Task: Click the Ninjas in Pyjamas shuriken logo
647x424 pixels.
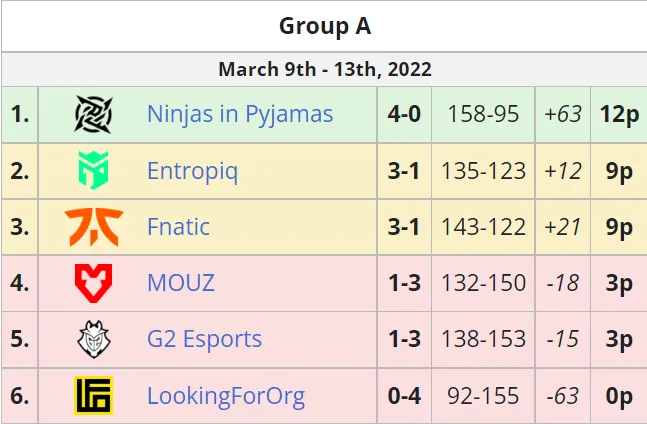Action: point(94,114)
